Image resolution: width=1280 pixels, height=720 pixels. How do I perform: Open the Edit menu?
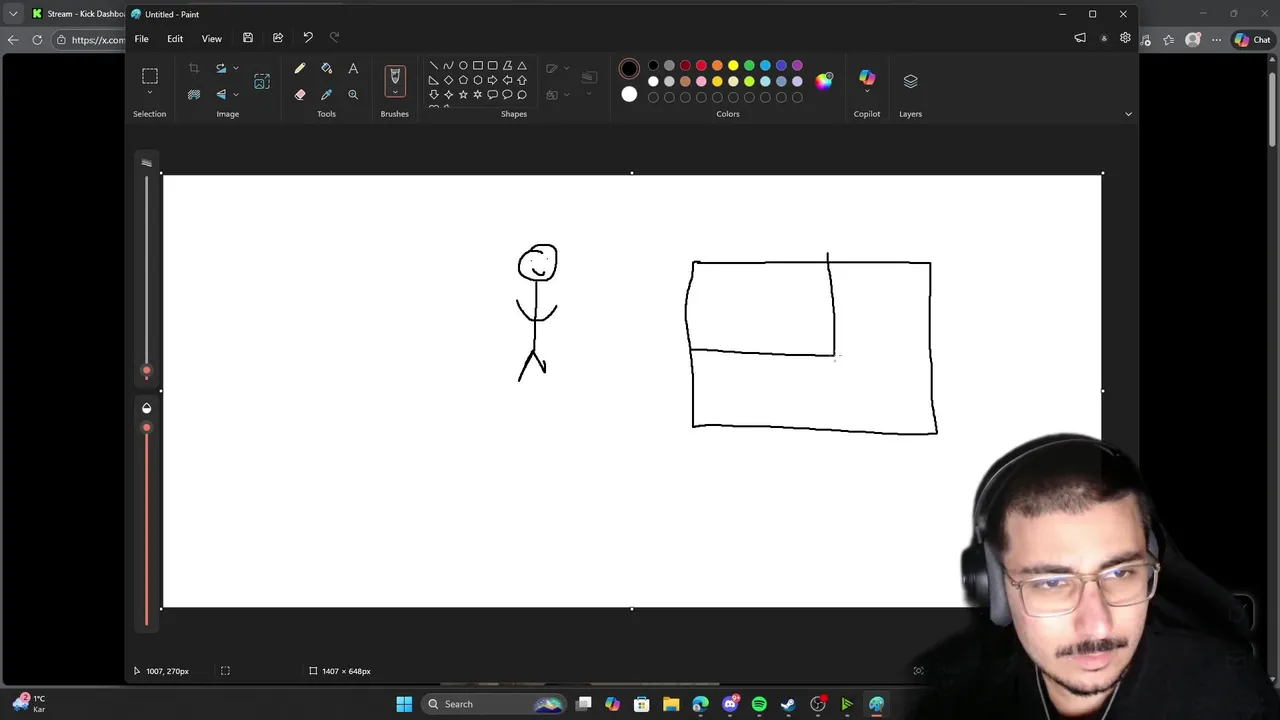175,39
